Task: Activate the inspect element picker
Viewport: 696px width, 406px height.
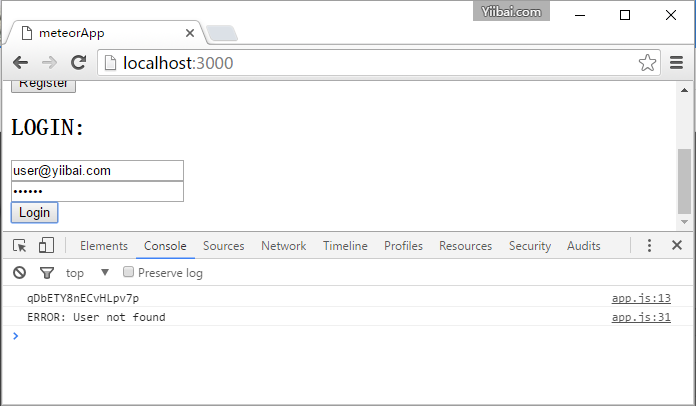Action: [x=19, y=246]
